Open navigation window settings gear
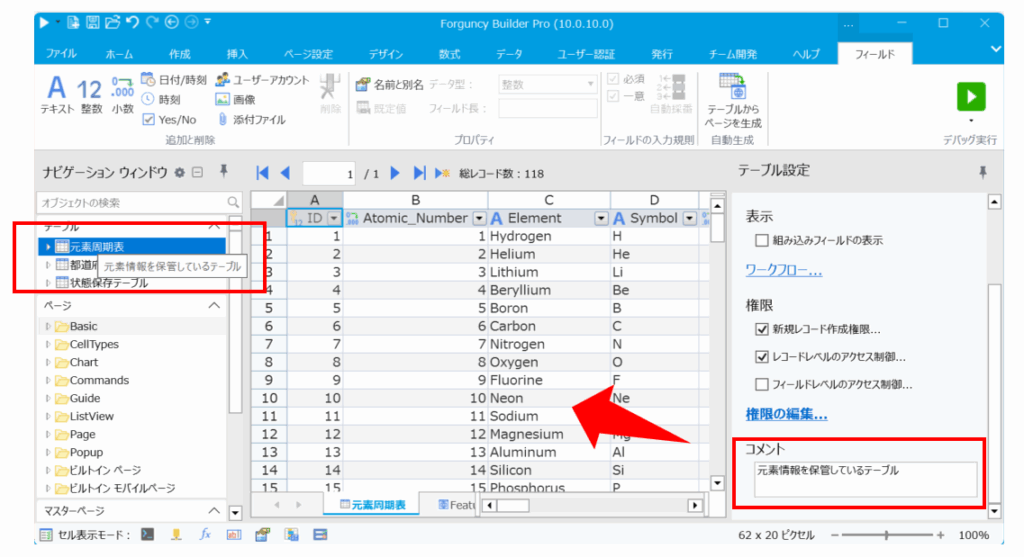This screenshot has width=1024, height=557. pos(180,172)
